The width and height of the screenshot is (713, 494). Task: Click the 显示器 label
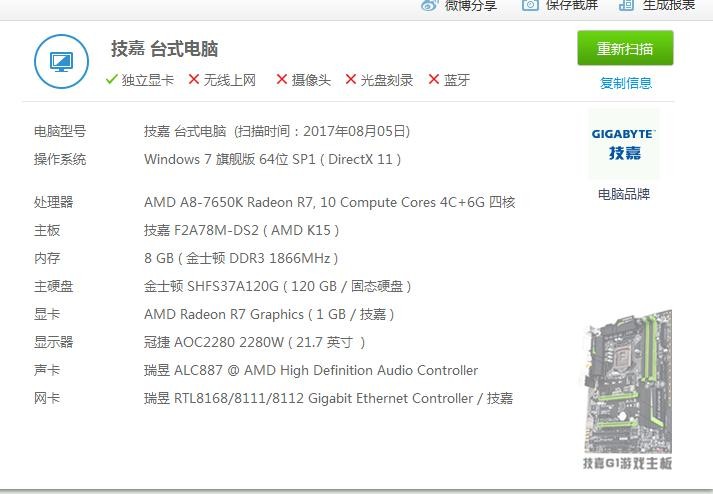[x=54, y=342]
